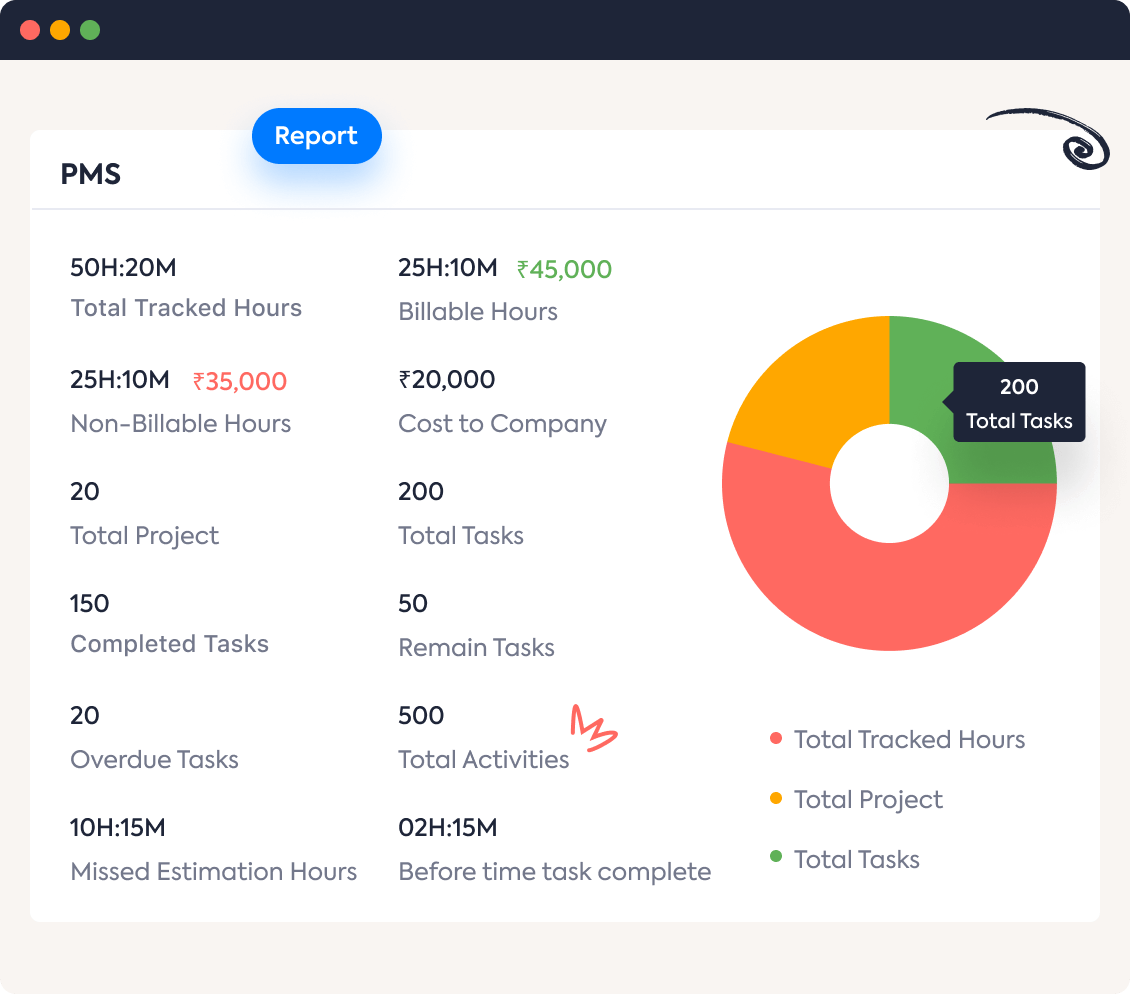Screen dimensions: 1136x994
Task: Click the PMS panel heading
Action: pyautogui.click(x=91, y=174)
